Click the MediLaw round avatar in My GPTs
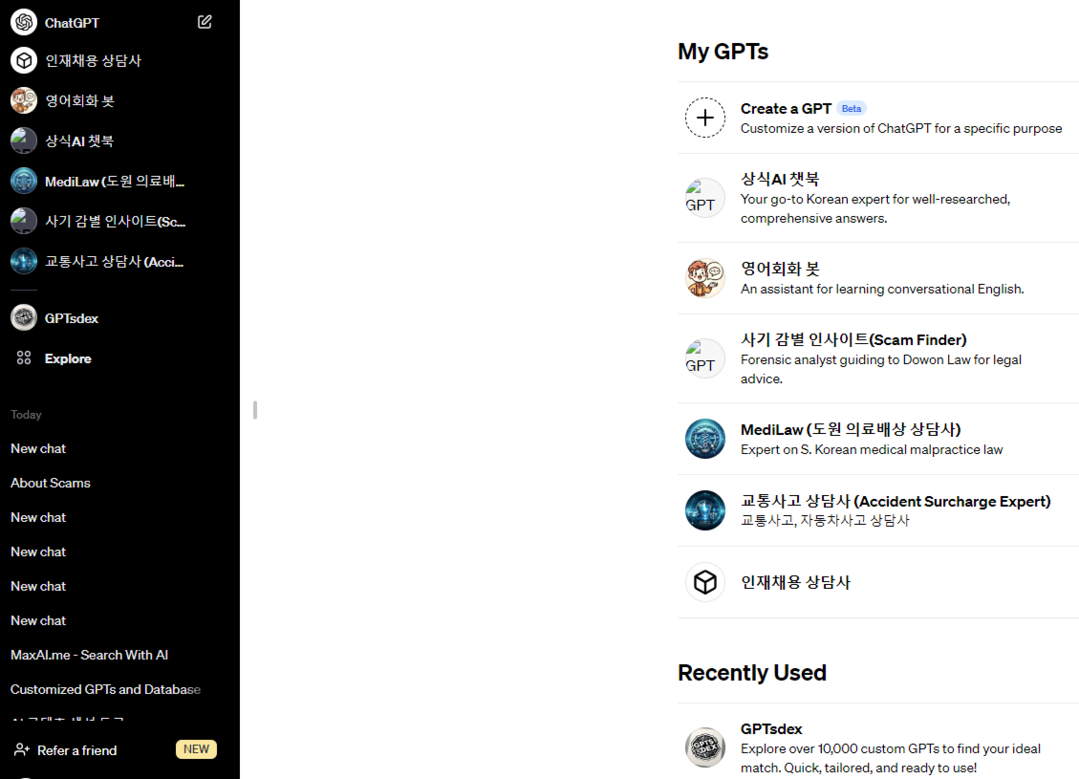1079x779 pixels. coord(705,438)
